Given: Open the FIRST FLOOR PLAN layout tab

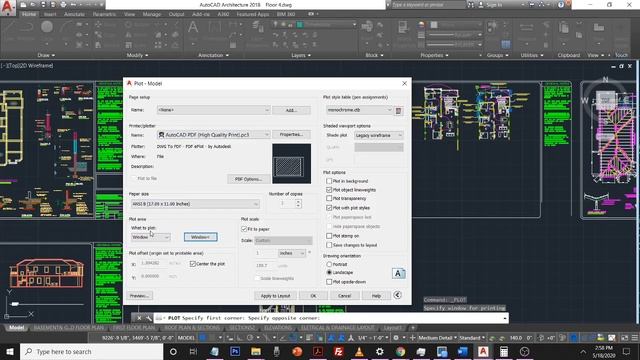Looking at the screenshot, I should point(134,328).
